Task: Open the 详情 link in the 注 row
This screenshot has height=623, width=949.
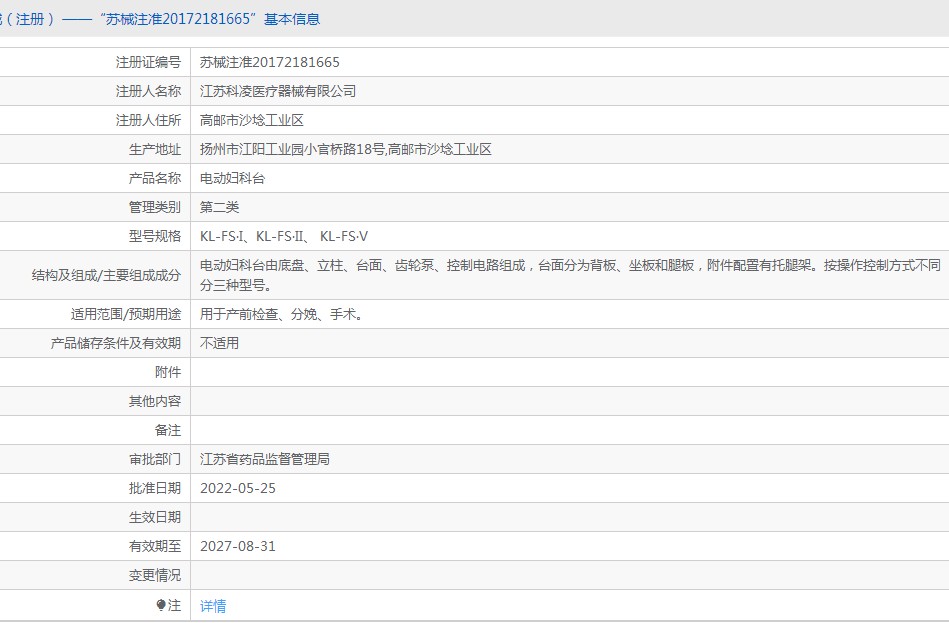Action: (x=213, y=606)
